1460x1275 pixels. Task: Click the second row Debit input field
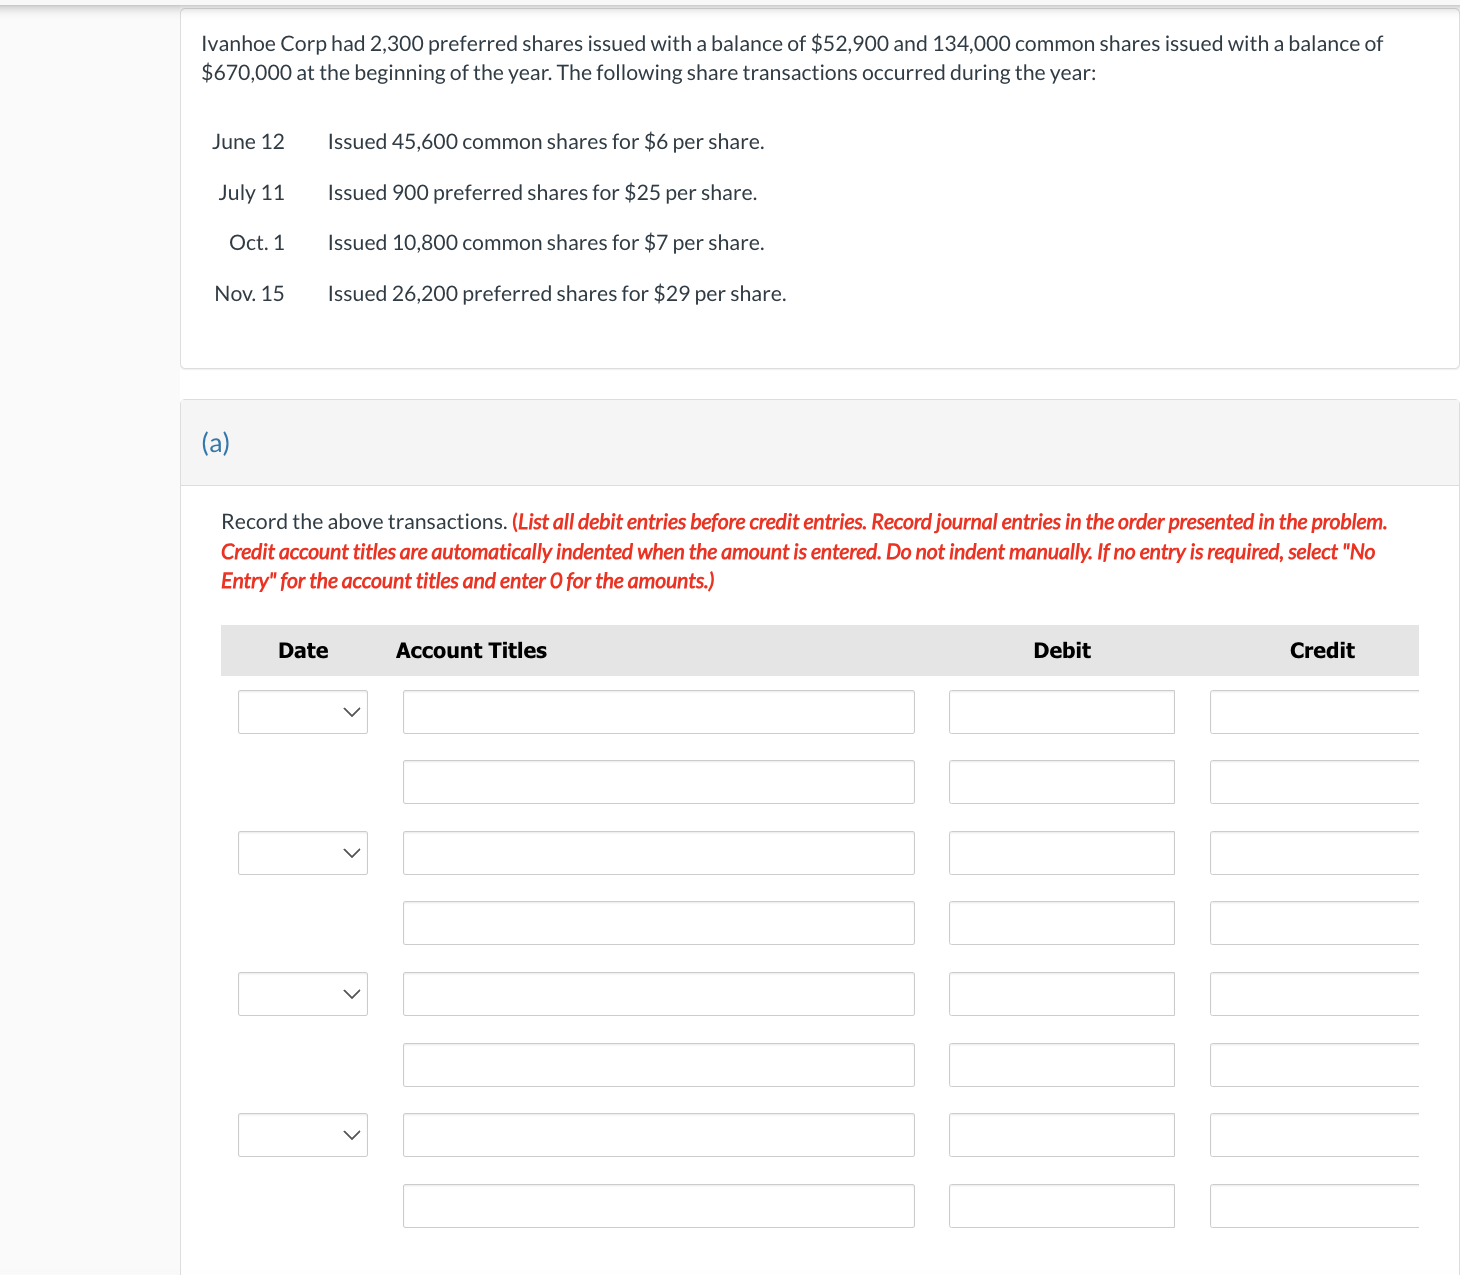coord(1062,782)
